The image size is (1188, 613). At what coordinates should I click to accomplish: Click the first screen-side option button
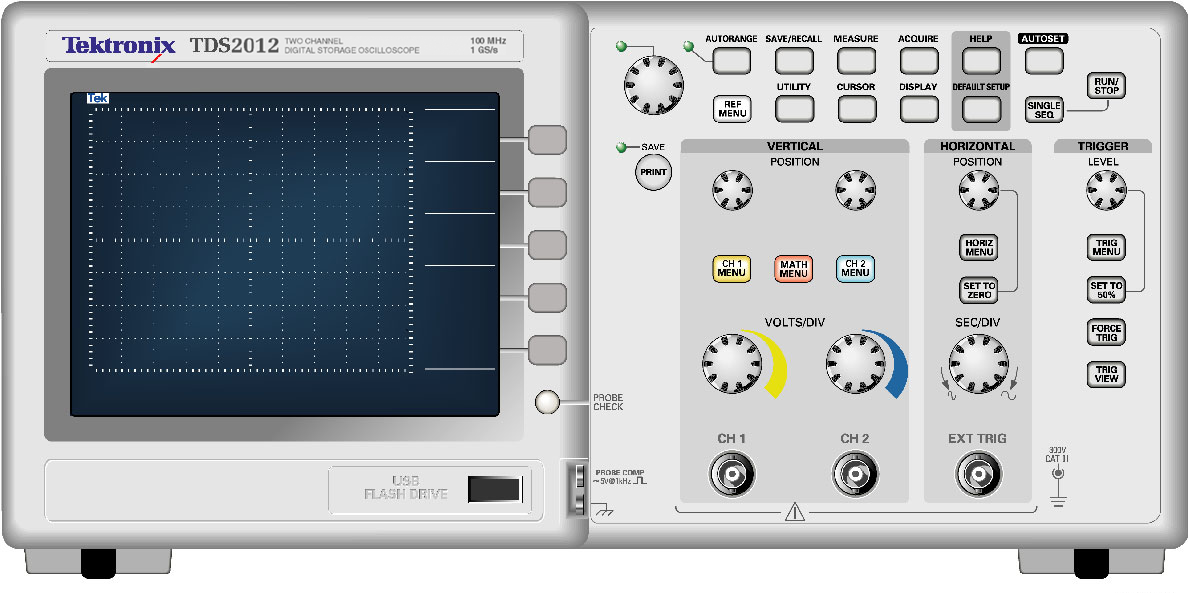tap(548, 140)
